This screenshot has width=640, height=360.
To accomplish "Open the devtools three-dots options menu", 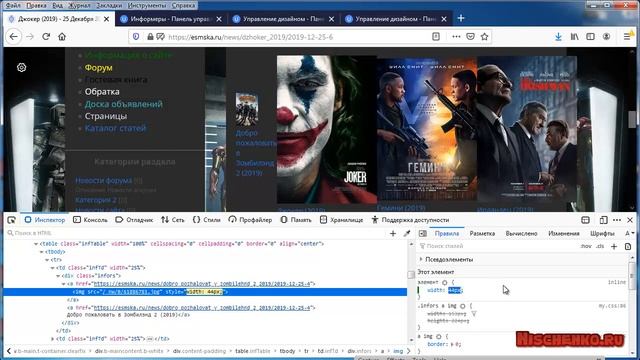I will 617,220.
